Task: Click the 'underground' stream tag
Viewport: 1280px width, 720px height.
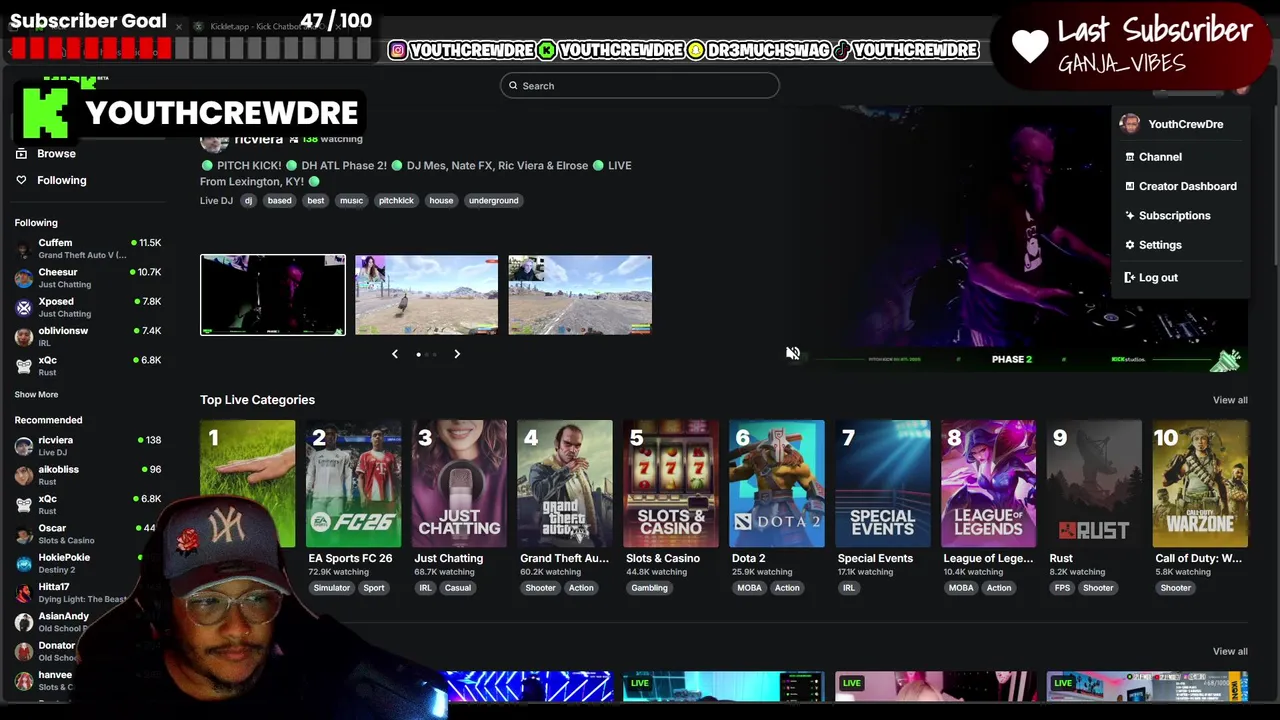Action: [x=494, y=201]
